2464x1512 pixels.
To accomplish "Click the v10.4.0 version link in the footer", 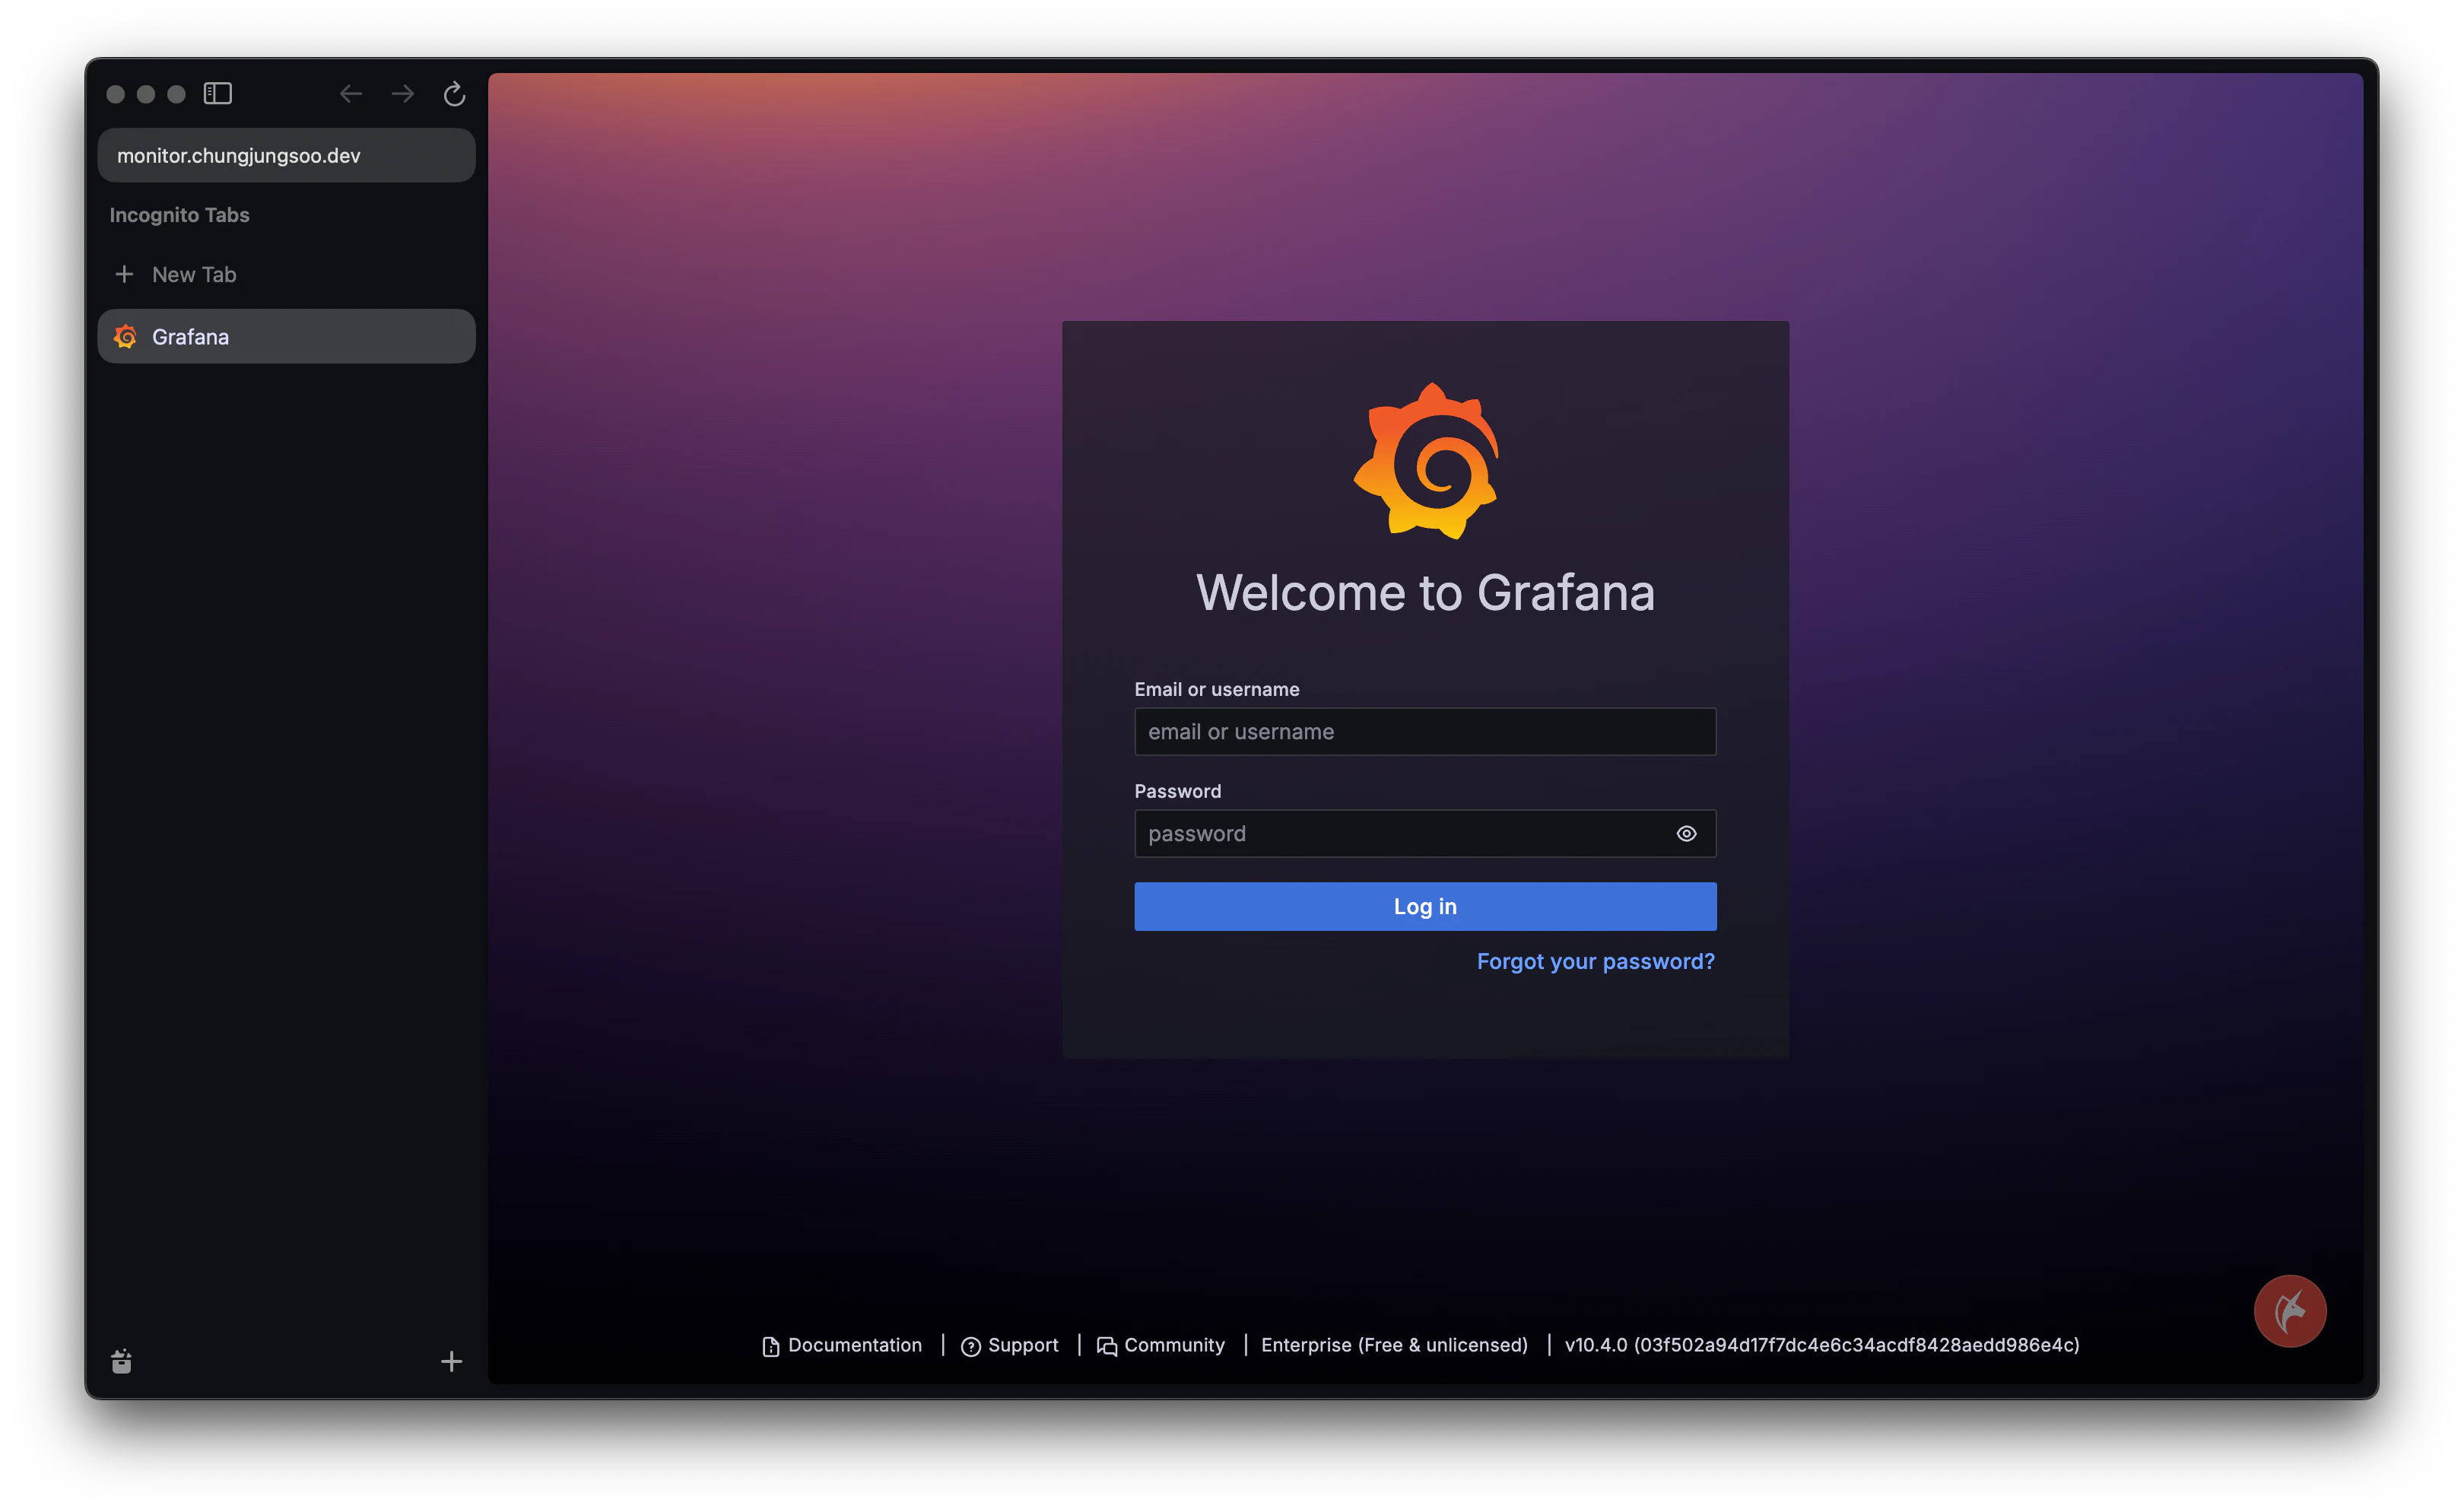I will click(1821, 1345).
